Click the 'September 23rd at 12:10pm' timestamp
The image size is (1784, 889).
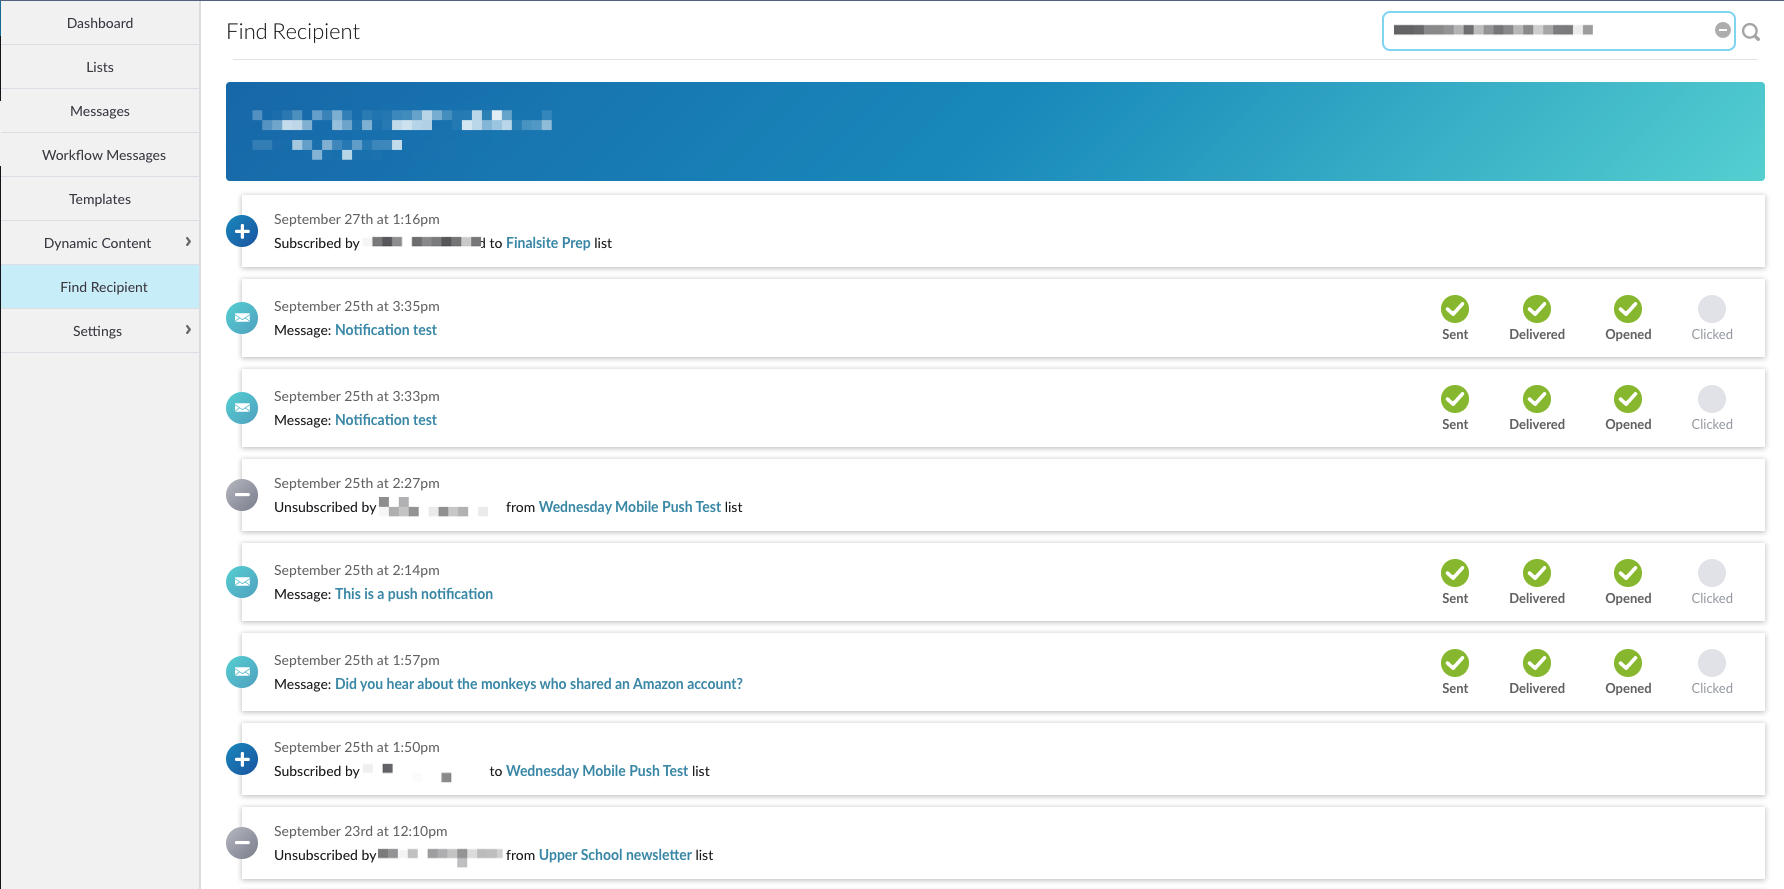tap(360, 831)
